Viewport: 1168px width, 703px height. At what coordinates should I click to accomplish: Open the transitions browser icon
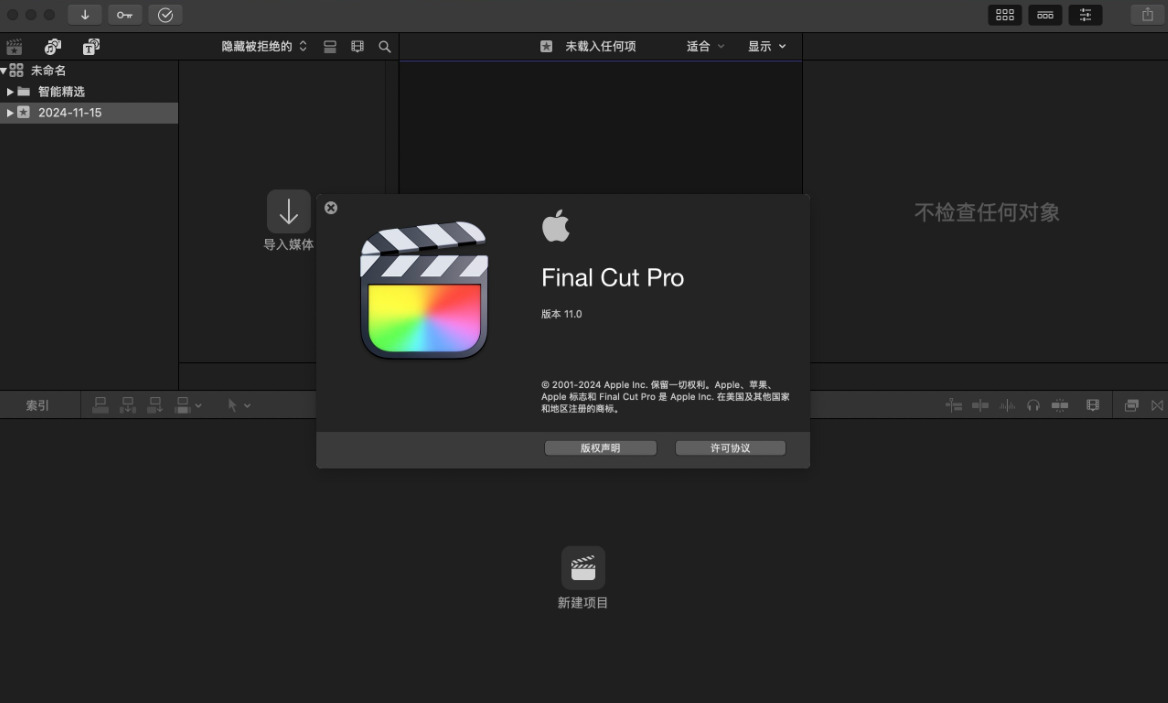click(1157, 405)
